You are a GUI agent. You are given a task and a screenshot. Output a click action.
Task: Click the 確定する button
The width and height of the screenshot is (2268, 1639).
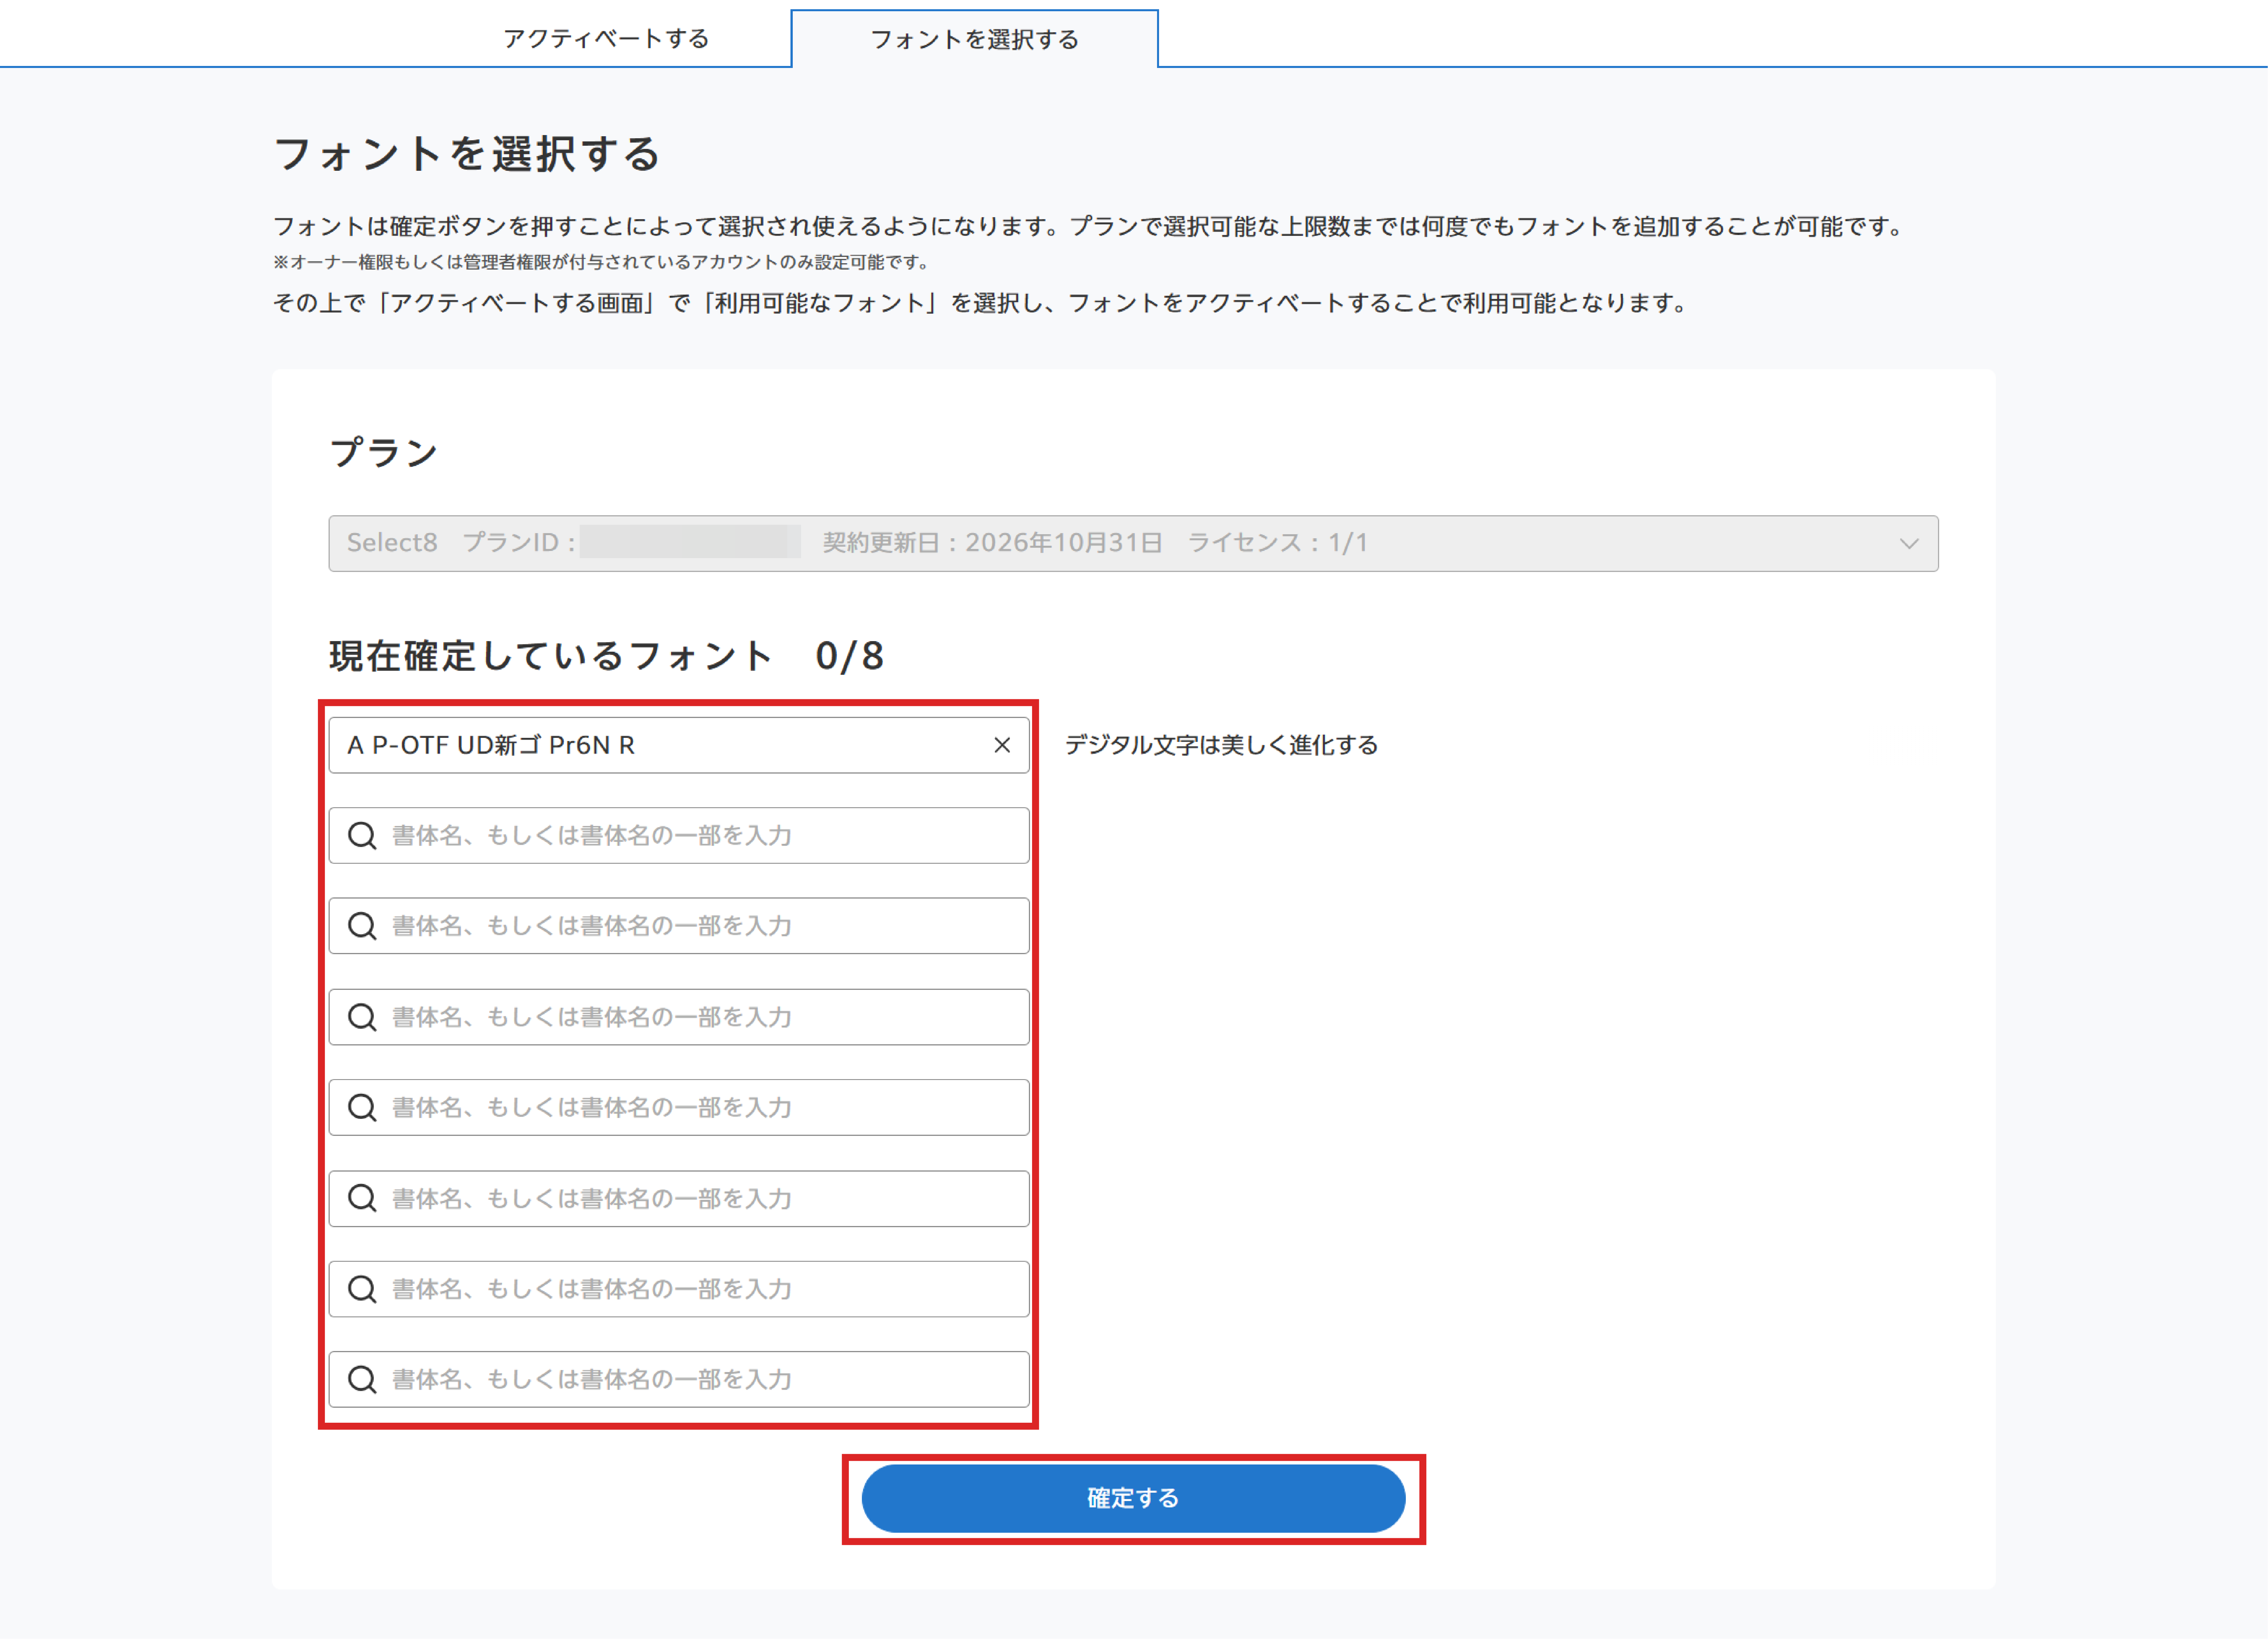[1133, 1498]
